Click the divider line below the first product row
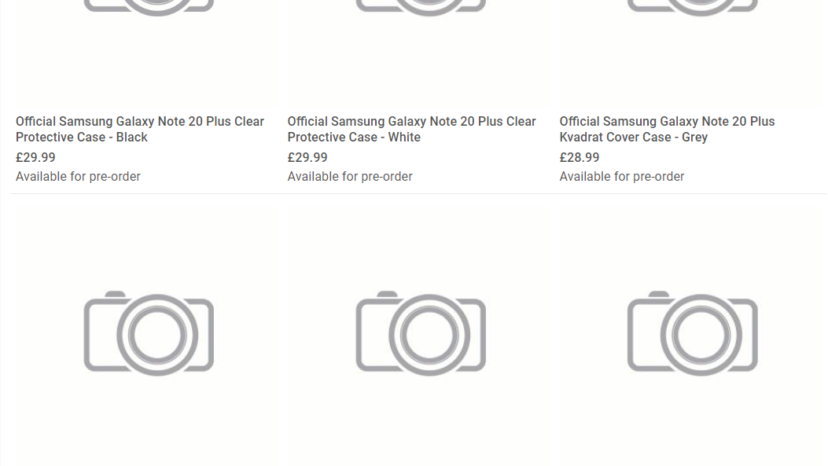This screenshot has width=828, height=466. [x=414, y=193]
